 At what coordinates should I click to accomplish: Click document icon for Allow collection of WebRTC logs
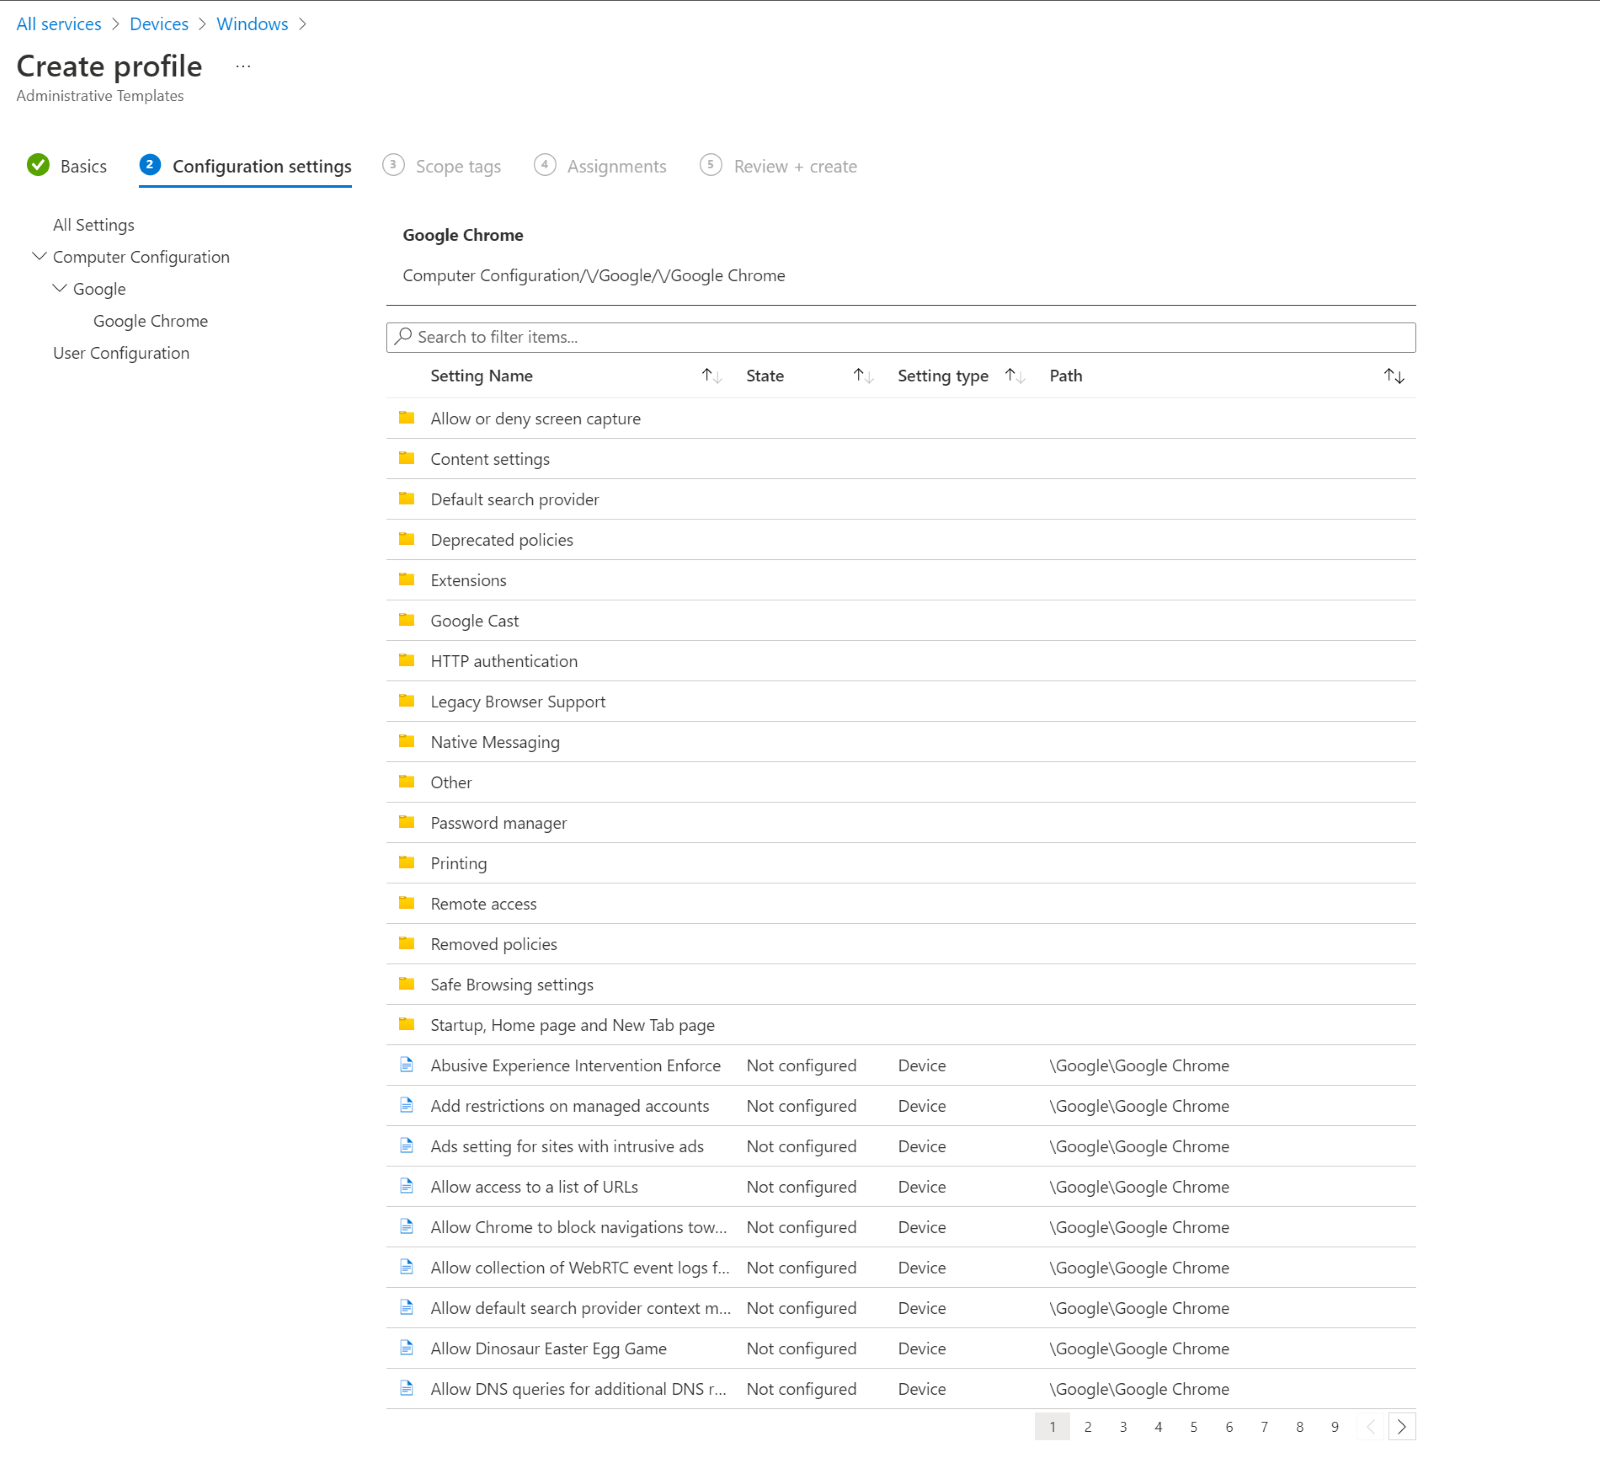point(406,1267)
